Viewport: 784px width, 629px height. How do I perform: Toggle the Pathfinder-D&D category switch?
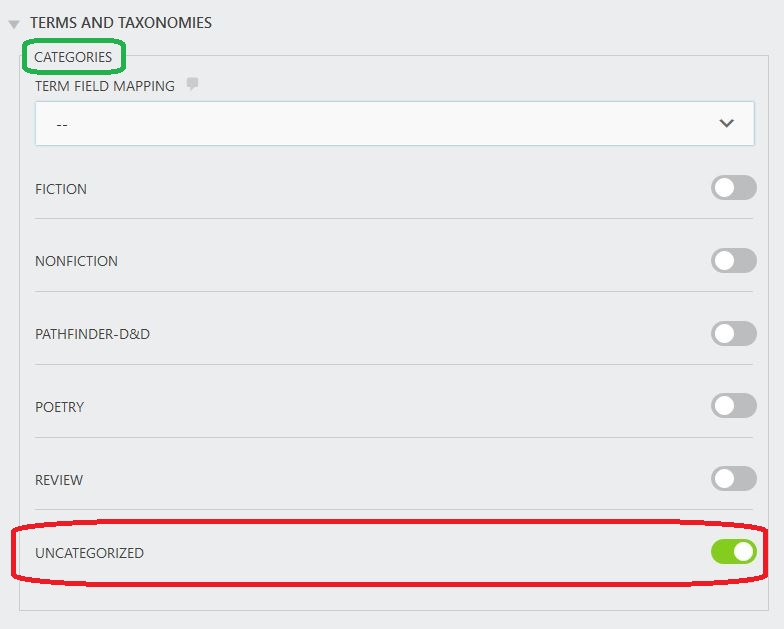click(x=733, y=334)
